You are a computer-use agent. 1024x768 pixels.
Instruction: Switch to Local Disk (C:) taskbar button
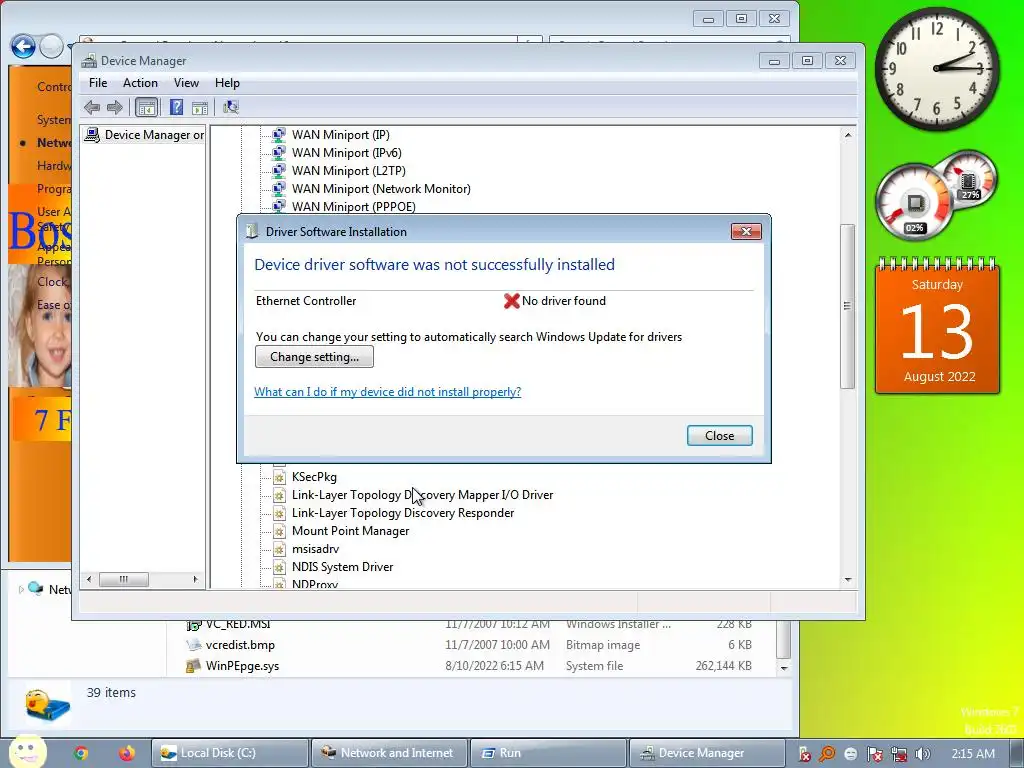click(230, 753)
